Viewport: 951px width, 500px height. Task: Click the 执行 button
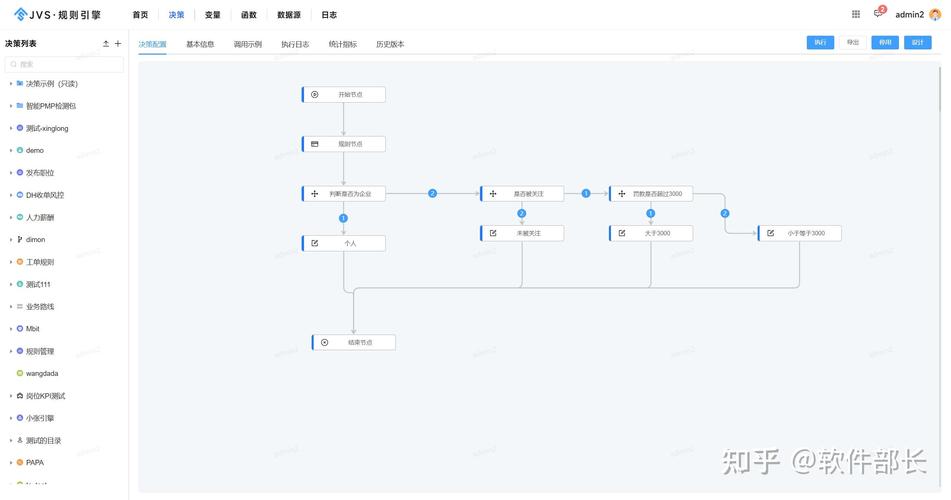(820, 43)
